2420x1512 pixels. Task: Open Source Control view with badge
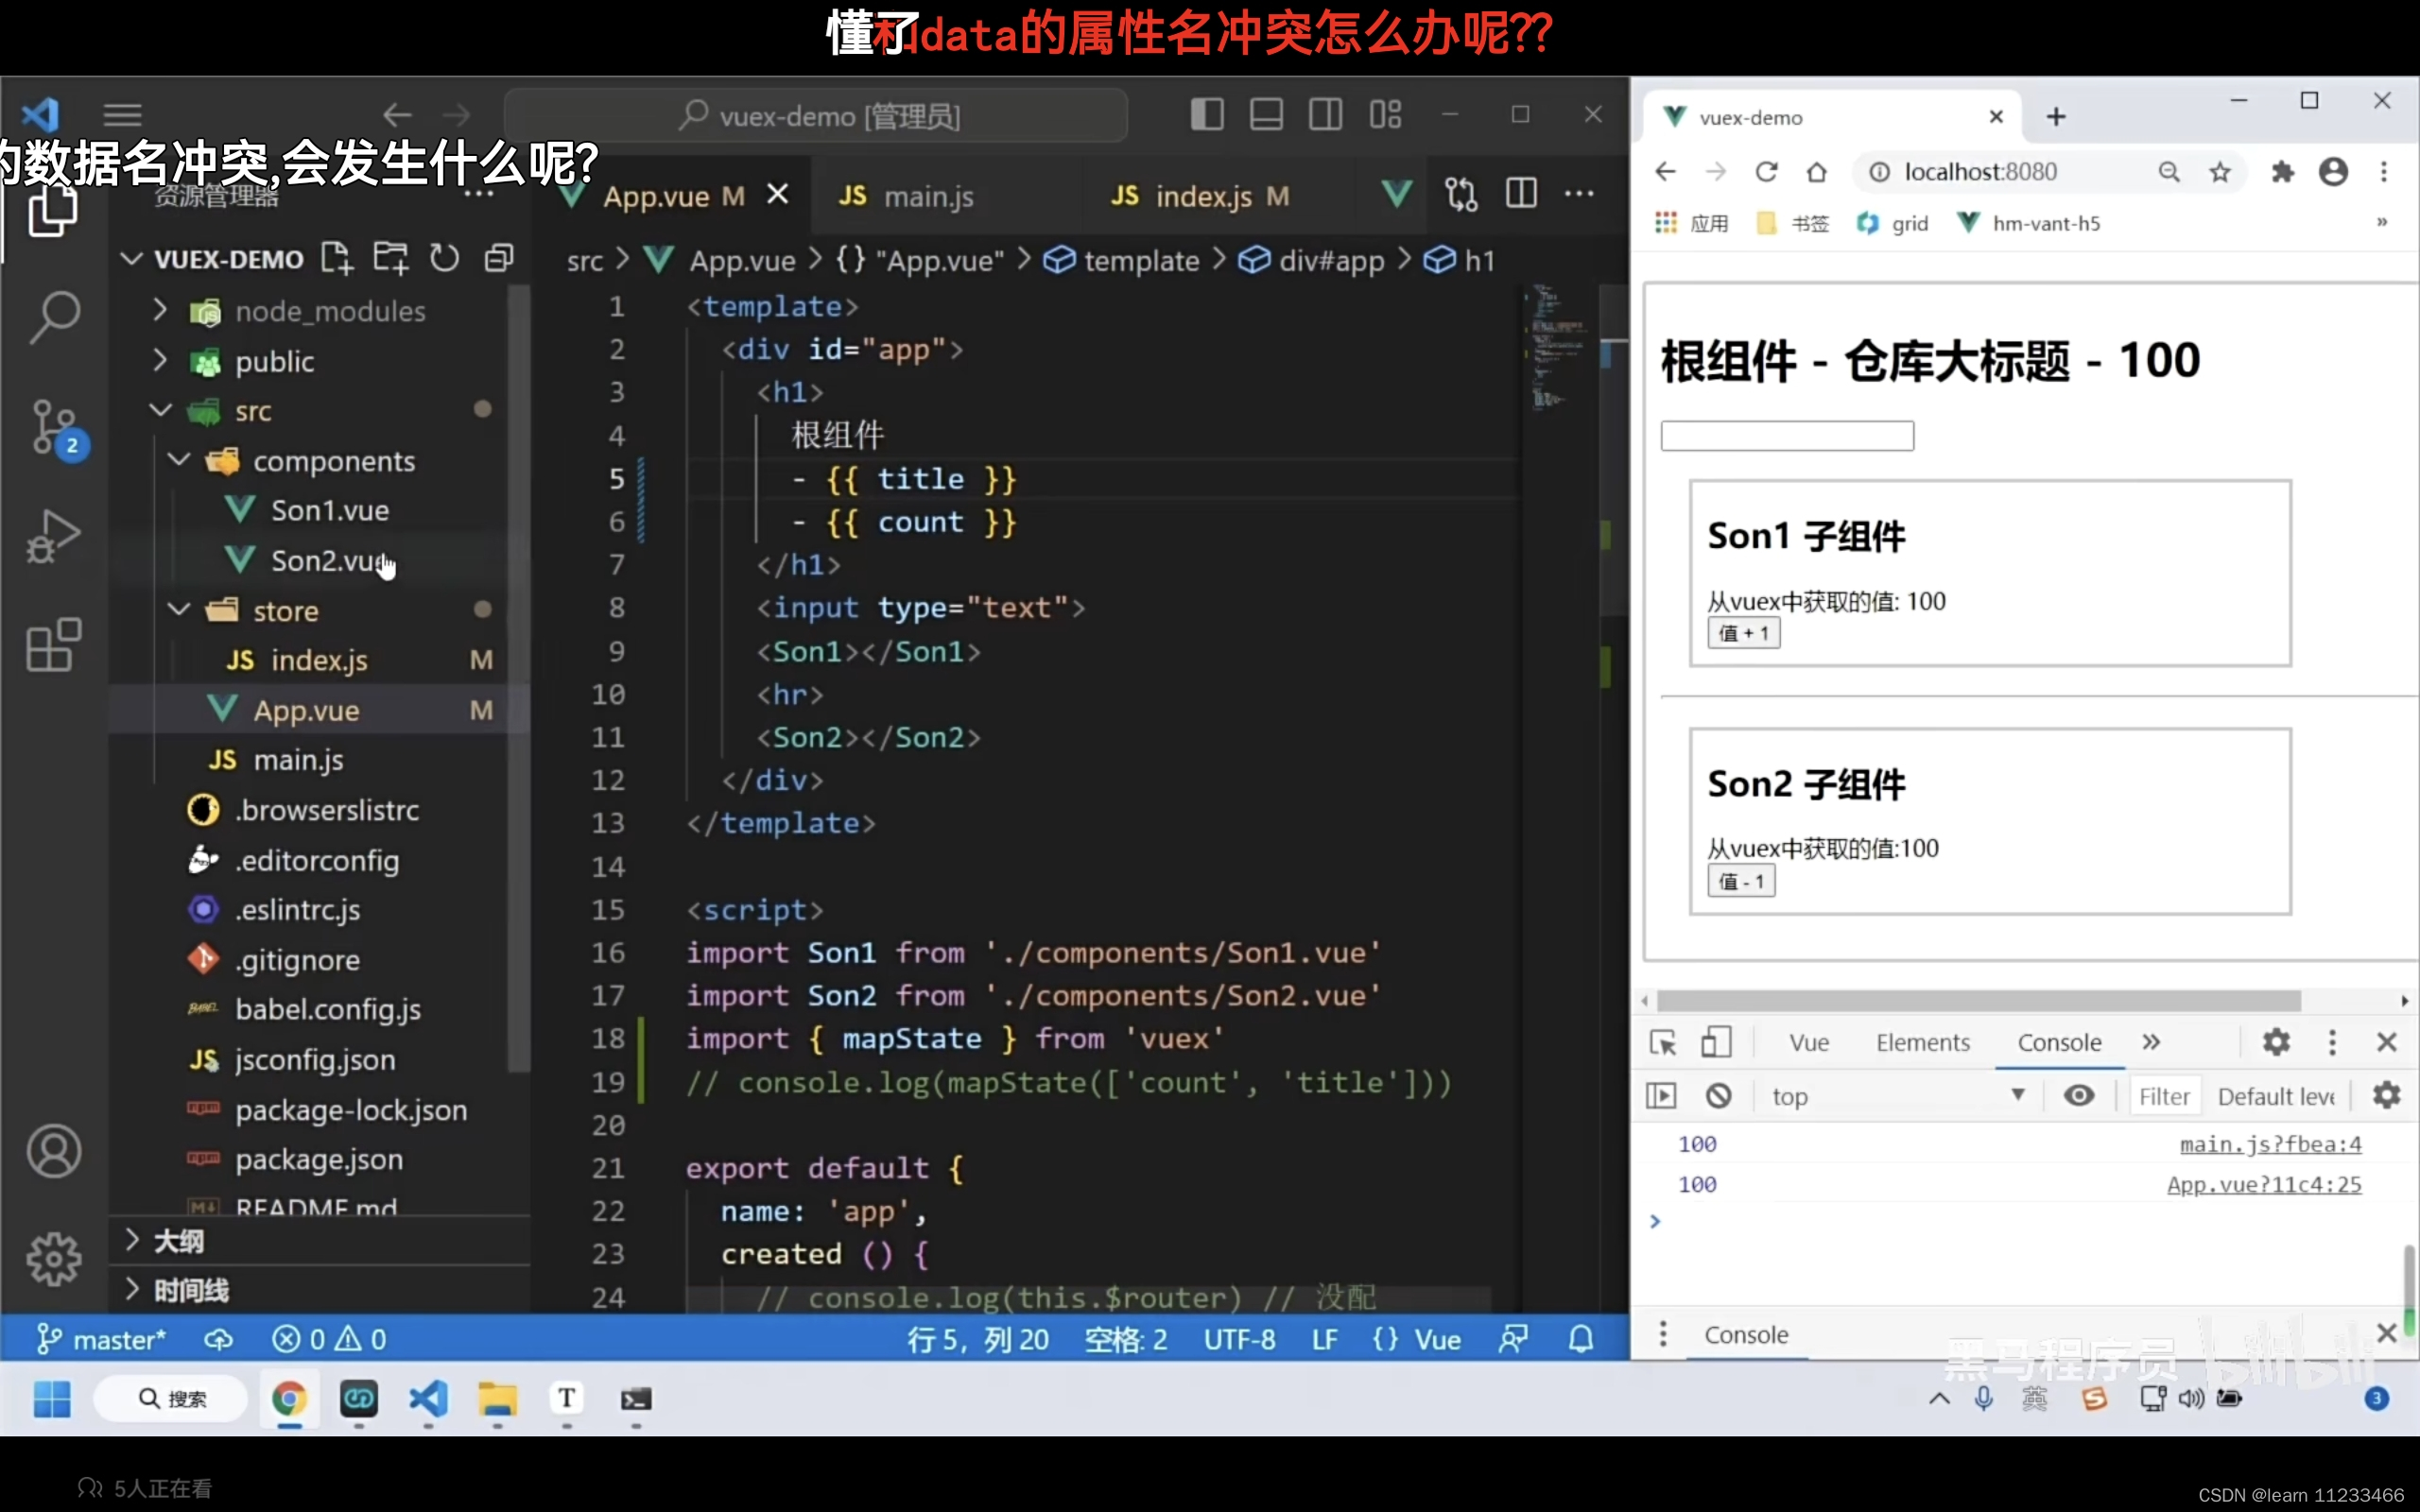click(54, 428)
